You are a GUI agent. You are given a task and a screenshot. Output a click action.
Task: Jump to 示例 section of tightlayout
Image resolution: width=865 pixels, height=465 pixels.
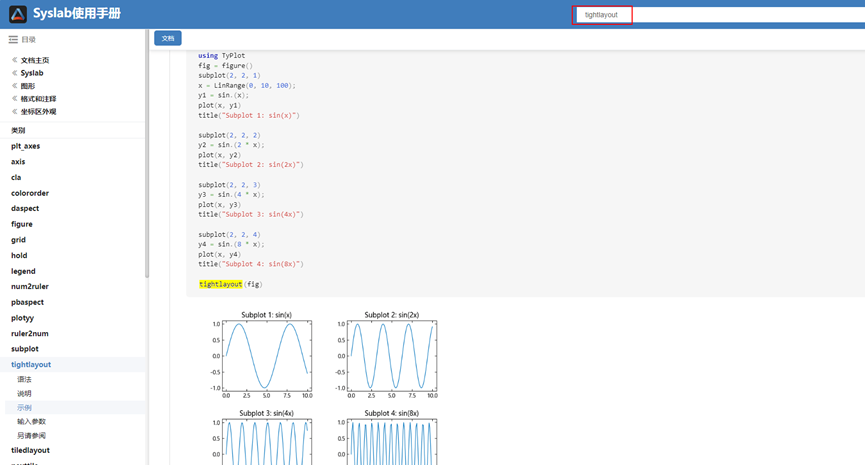24,408
